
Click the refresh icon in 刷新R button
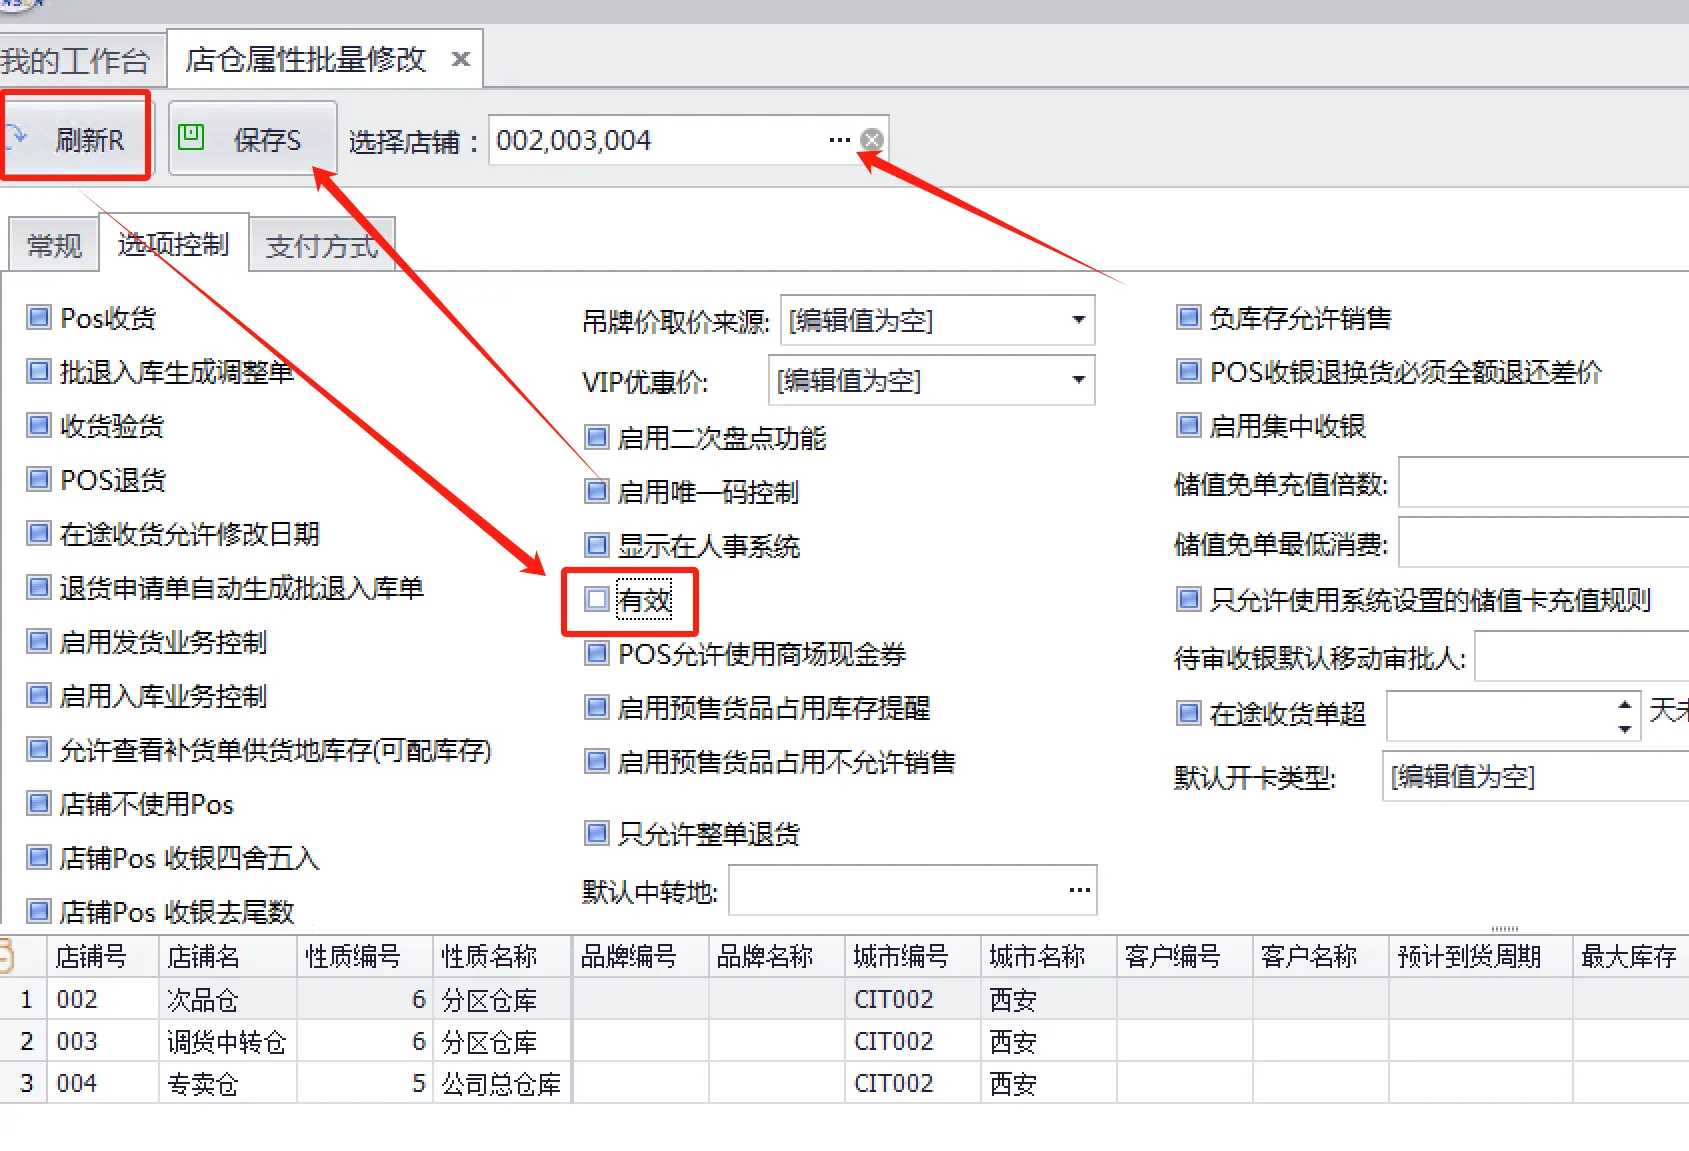point(17,136)
